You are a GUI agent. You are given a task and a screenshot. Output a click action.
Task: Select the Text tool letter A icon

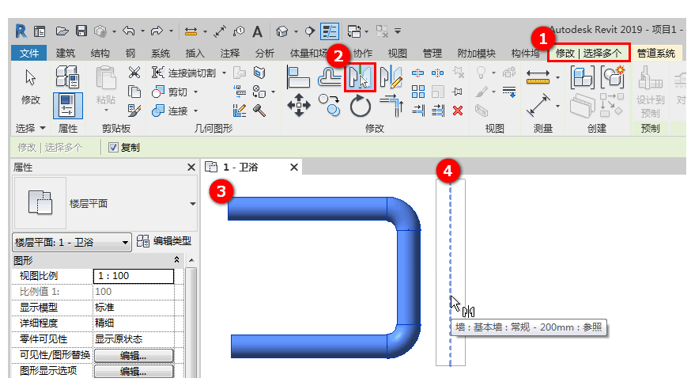(x=257, y=31)
